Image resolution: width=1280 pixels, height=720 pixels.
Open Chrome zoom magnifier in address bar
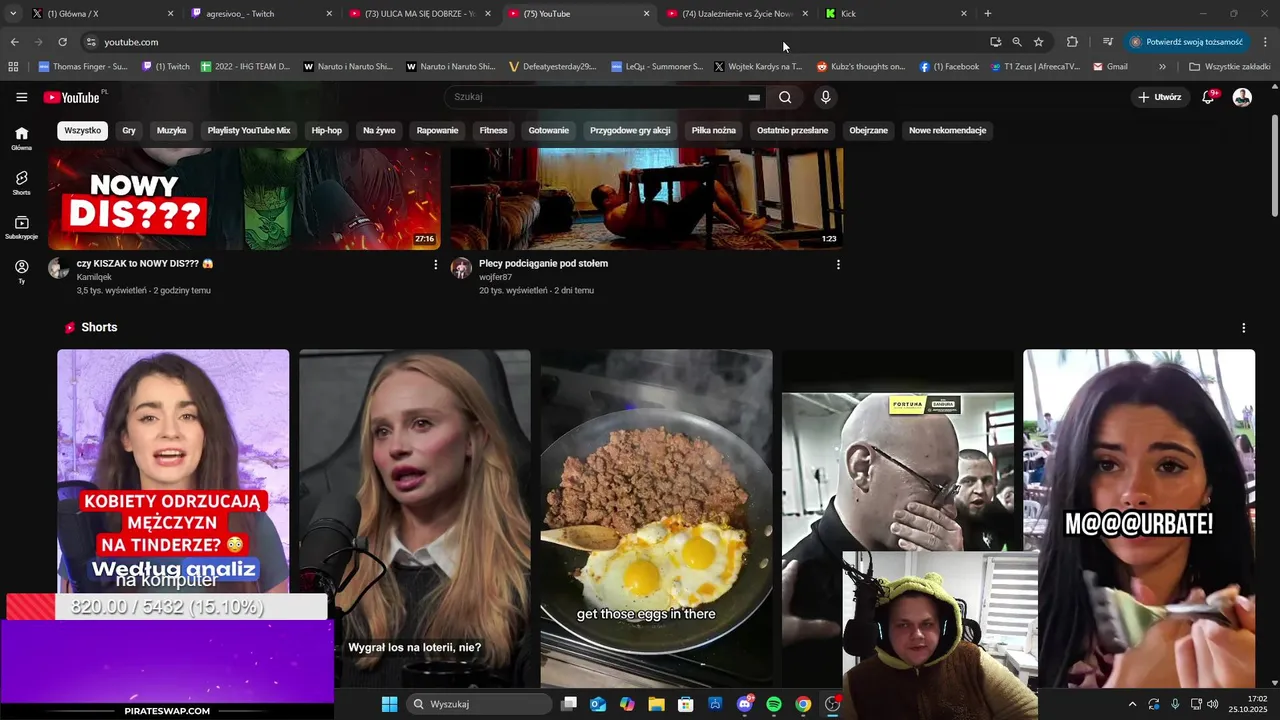(1017, 42)
